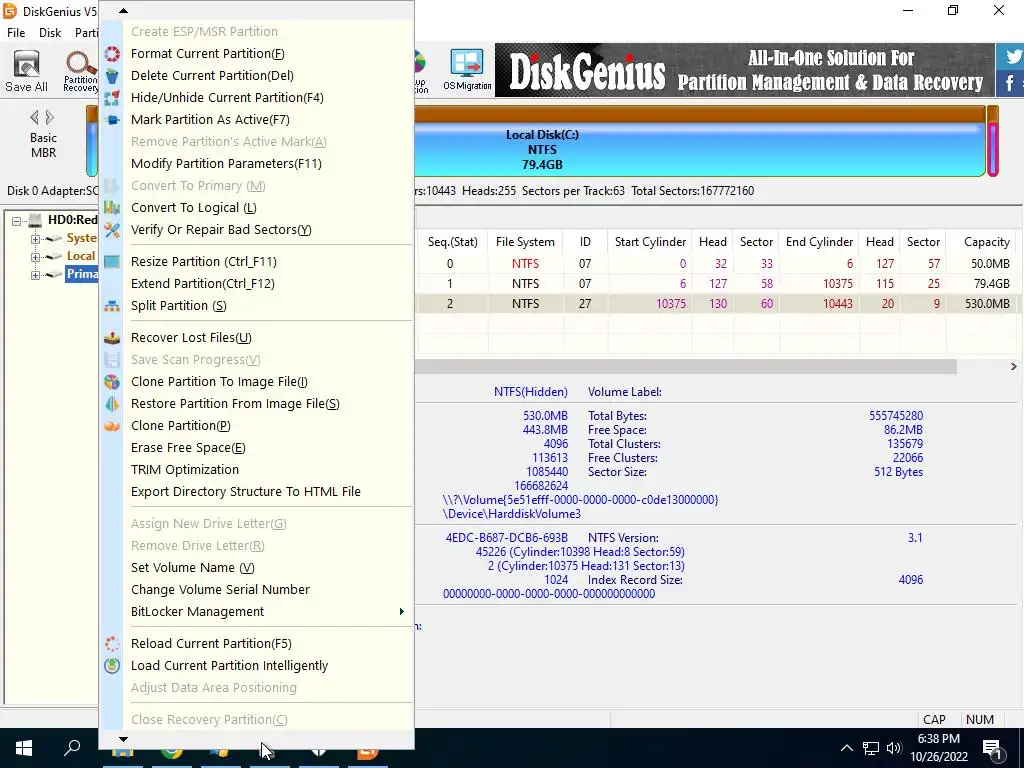The image size is (1024, 768).
Task: Open the Windows Start menu
Action: pyautogui.click(x=24, y=748)
